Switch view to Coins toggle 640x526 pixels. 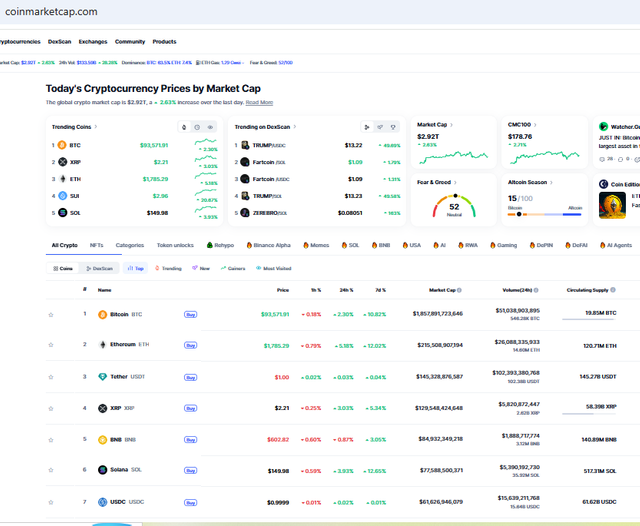pos(63,268)
